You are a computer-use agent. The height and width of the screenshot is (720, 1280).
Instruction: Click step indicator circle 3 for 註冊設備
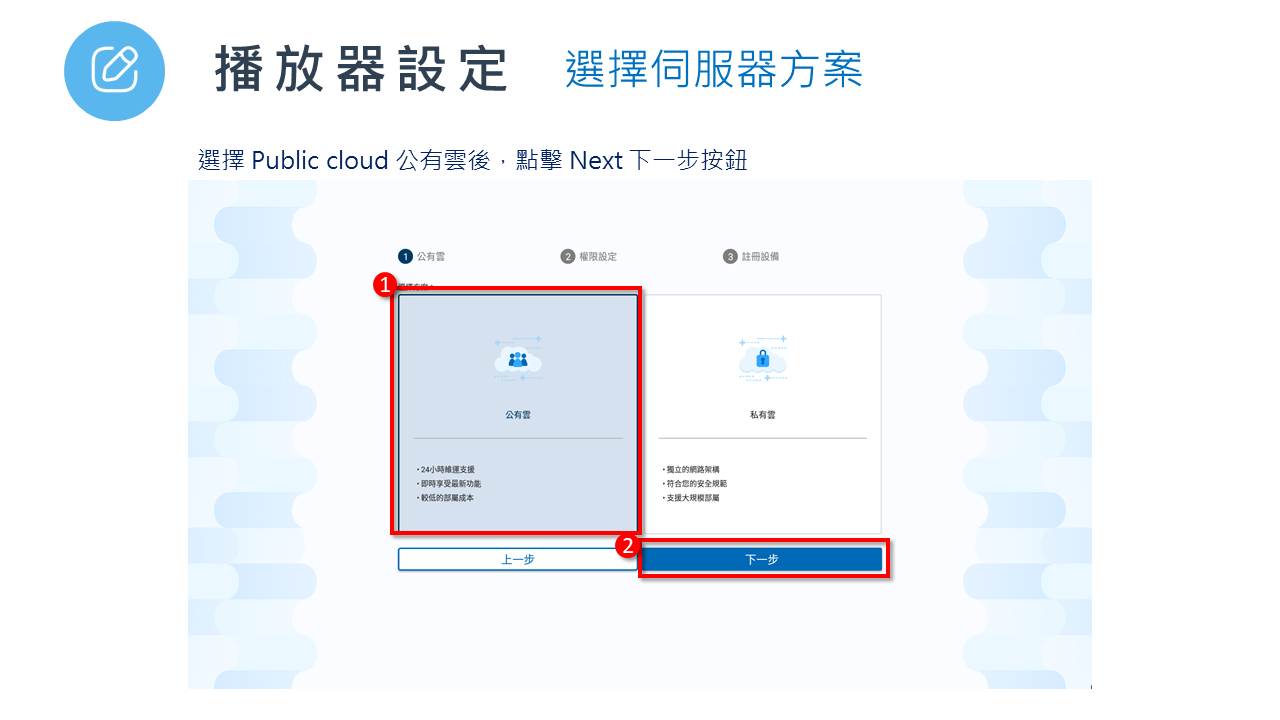point(731,256)
